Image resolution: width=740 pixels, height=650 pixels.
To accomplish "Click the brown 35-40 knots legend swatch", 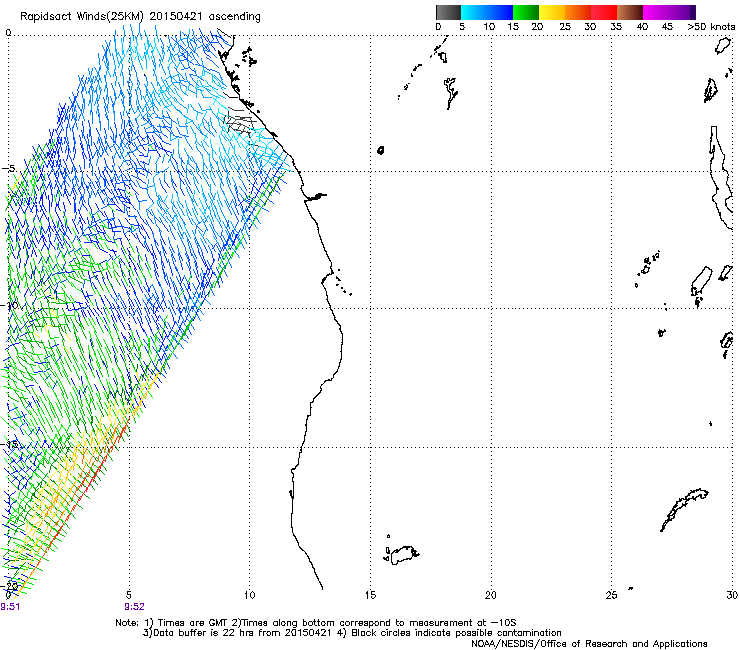I will [x=630, y=12].
